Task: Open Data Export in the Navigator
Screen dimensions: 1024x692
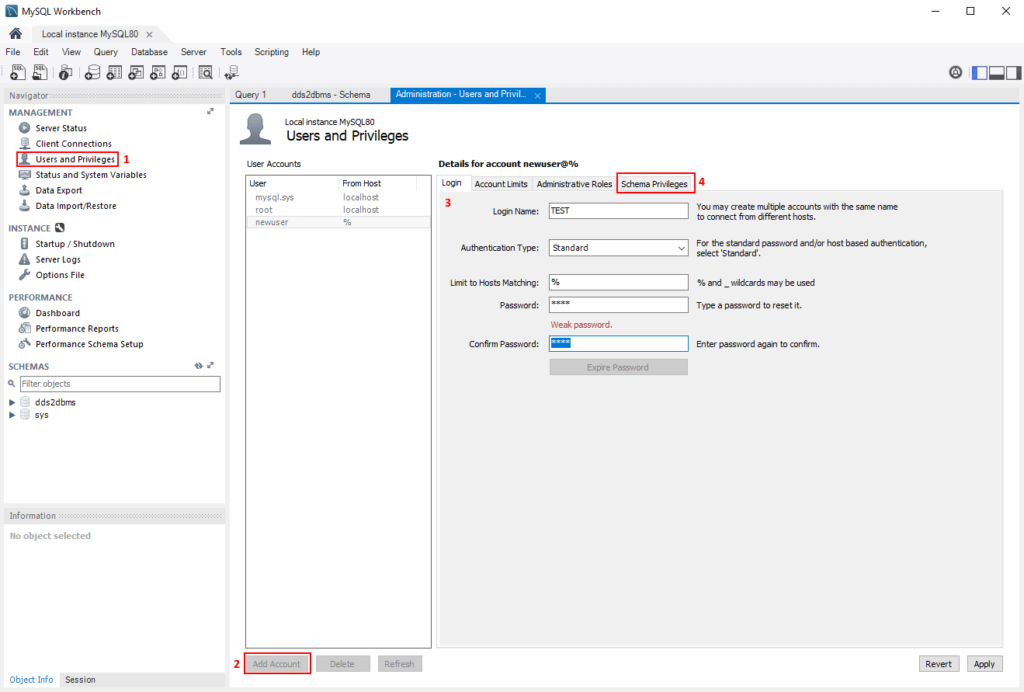Action: [x=59, y=191]
